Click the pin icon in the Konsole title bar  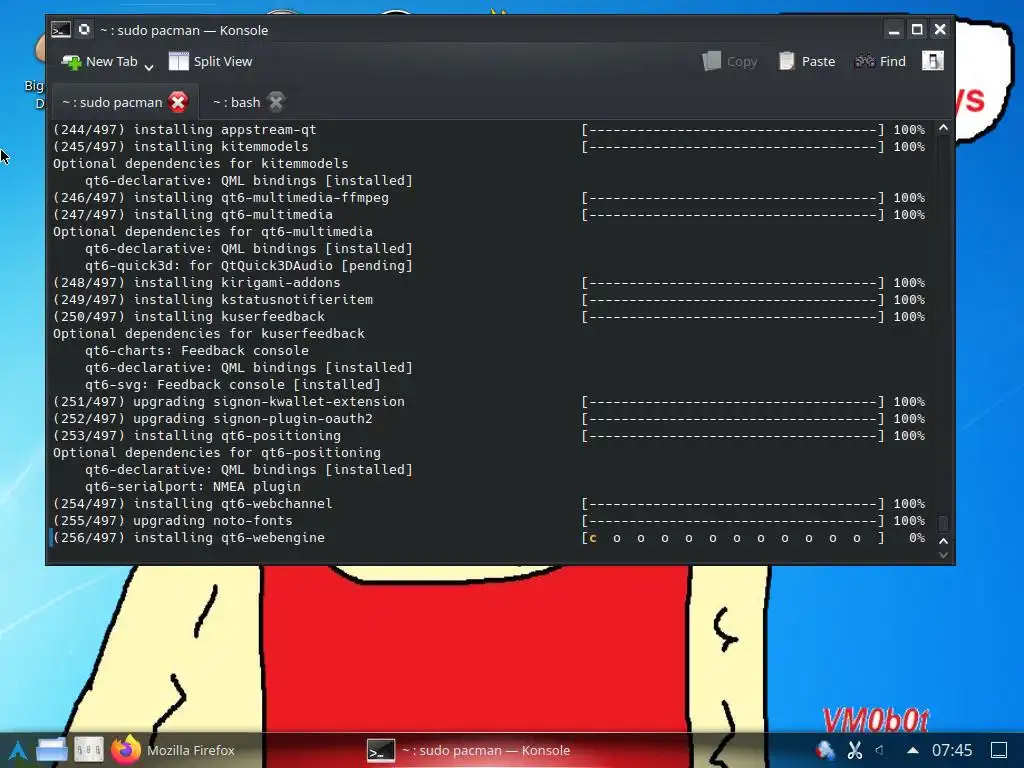[x=84, y=29]
